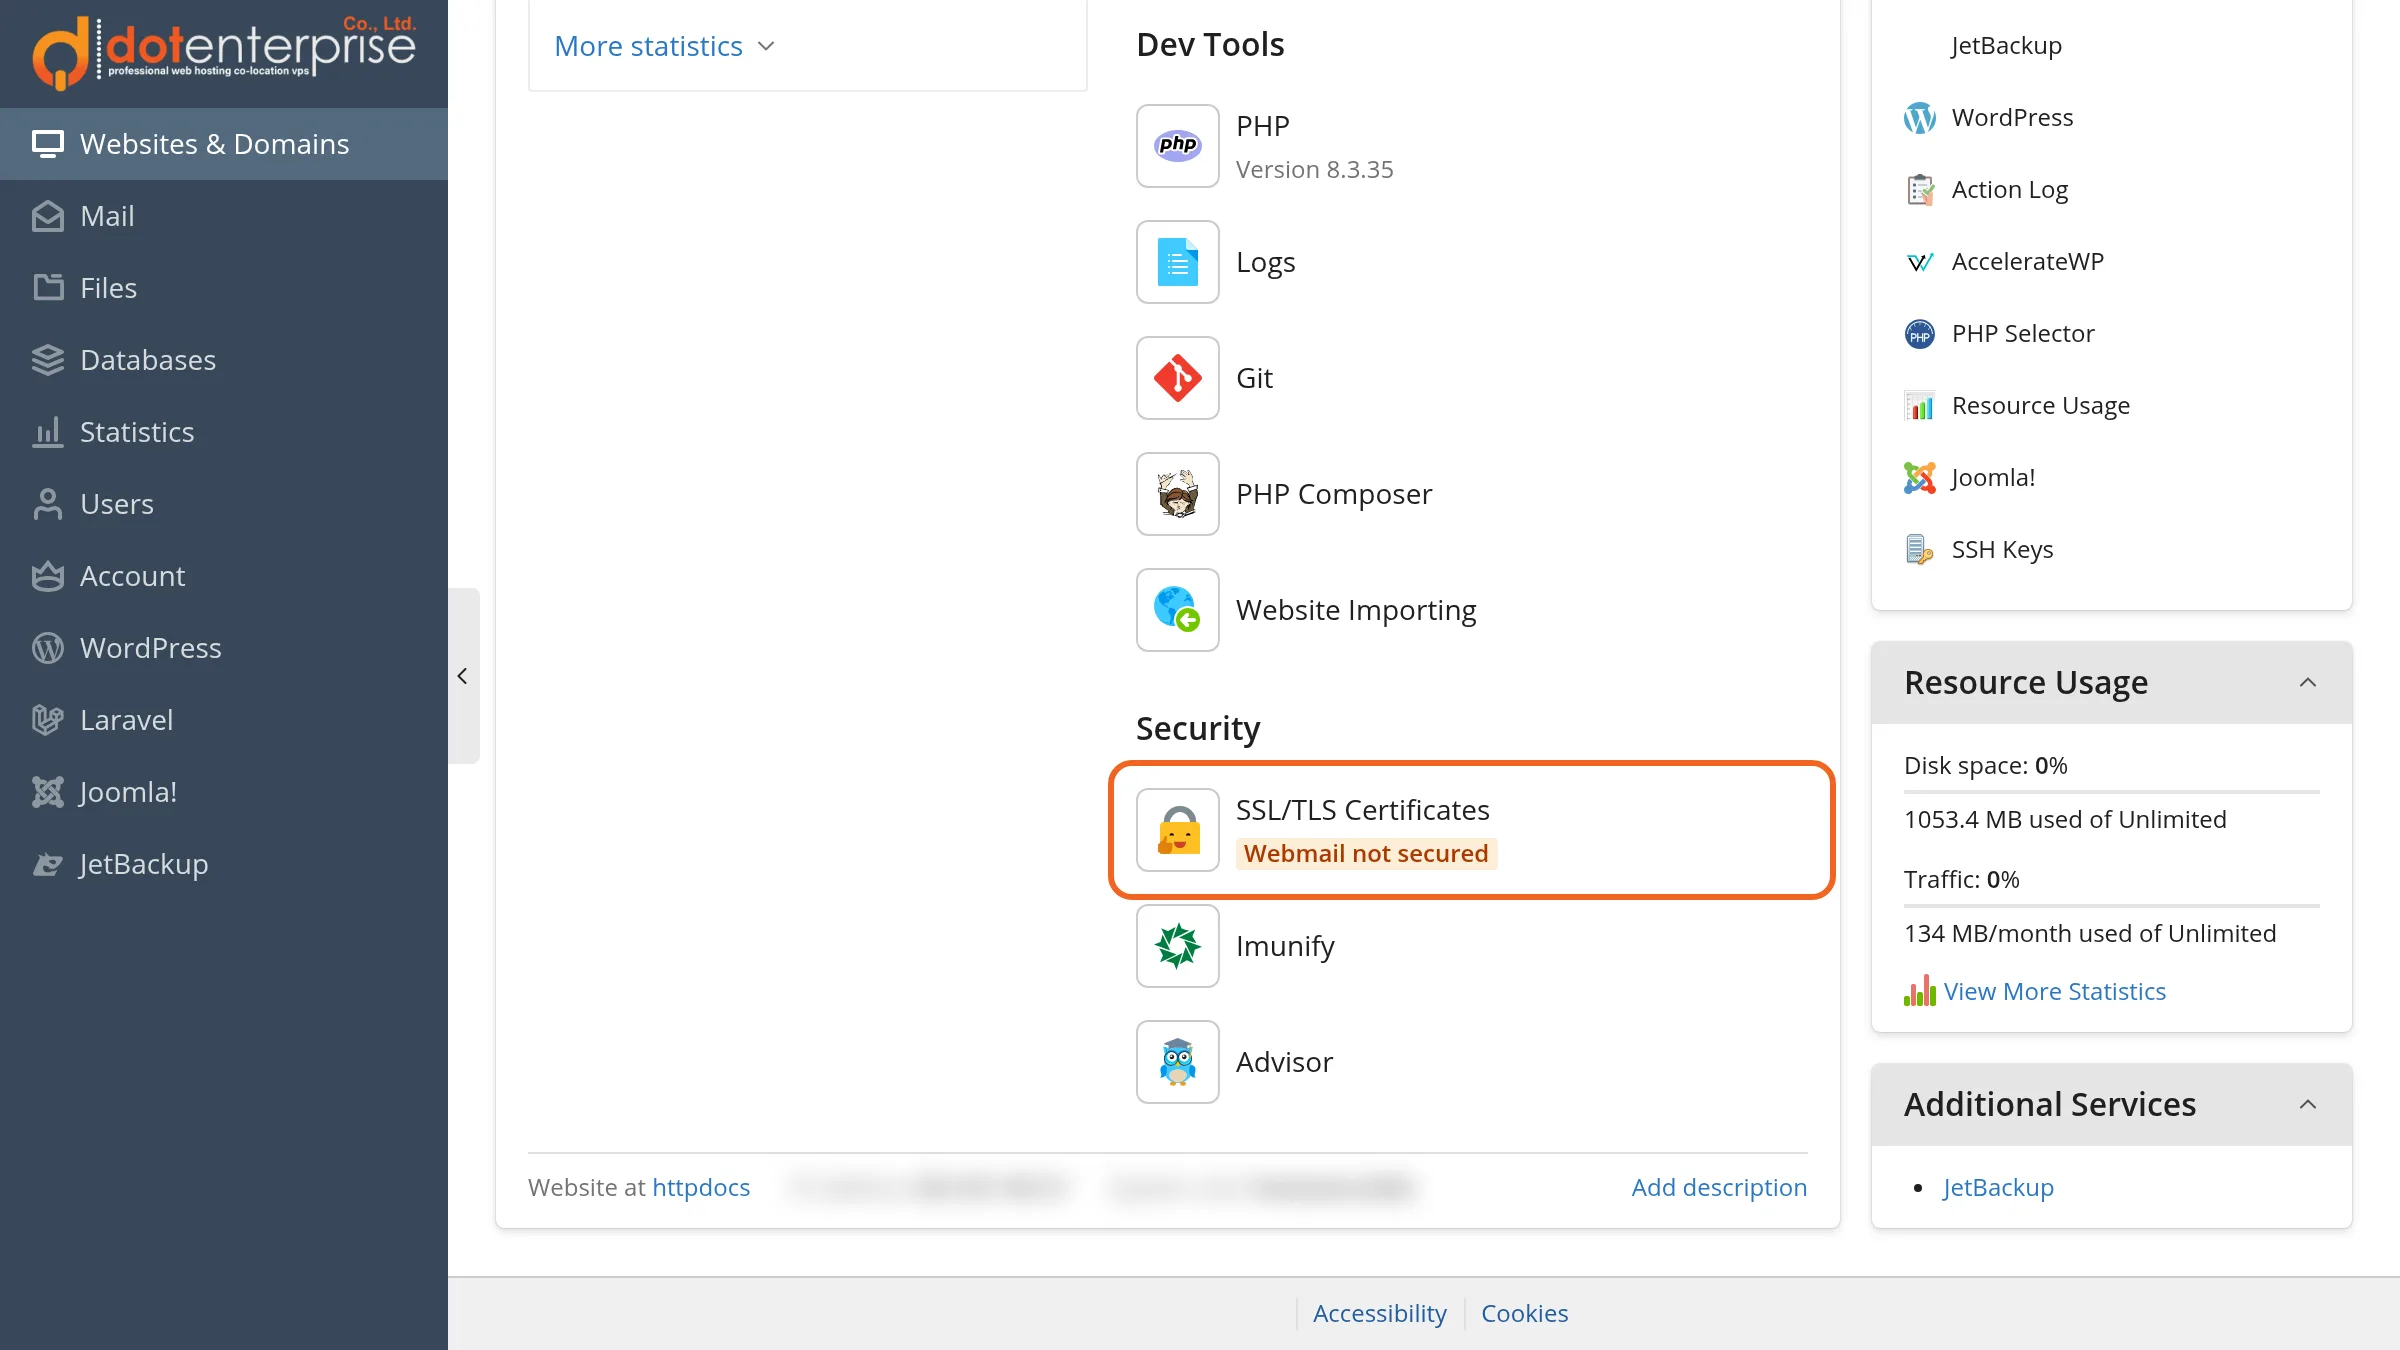Click the Action Log icon
Image resolution: width=2400 pixels, height=1350 pixels.
click(x=1920, y=190)
